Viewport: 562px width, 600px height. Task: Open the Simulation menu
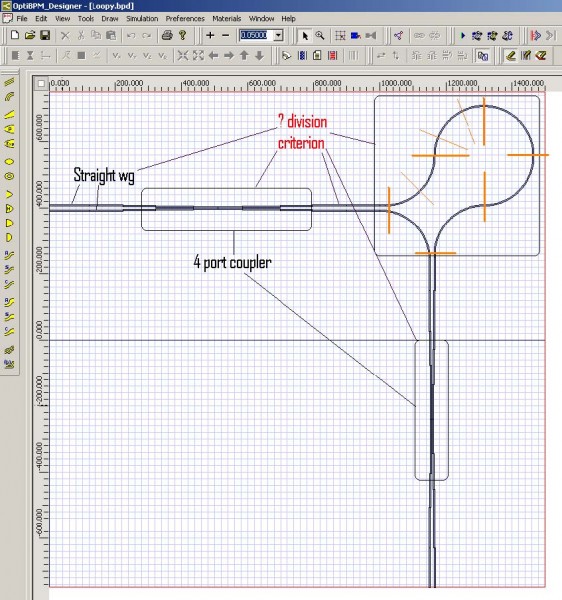(142, 18)
